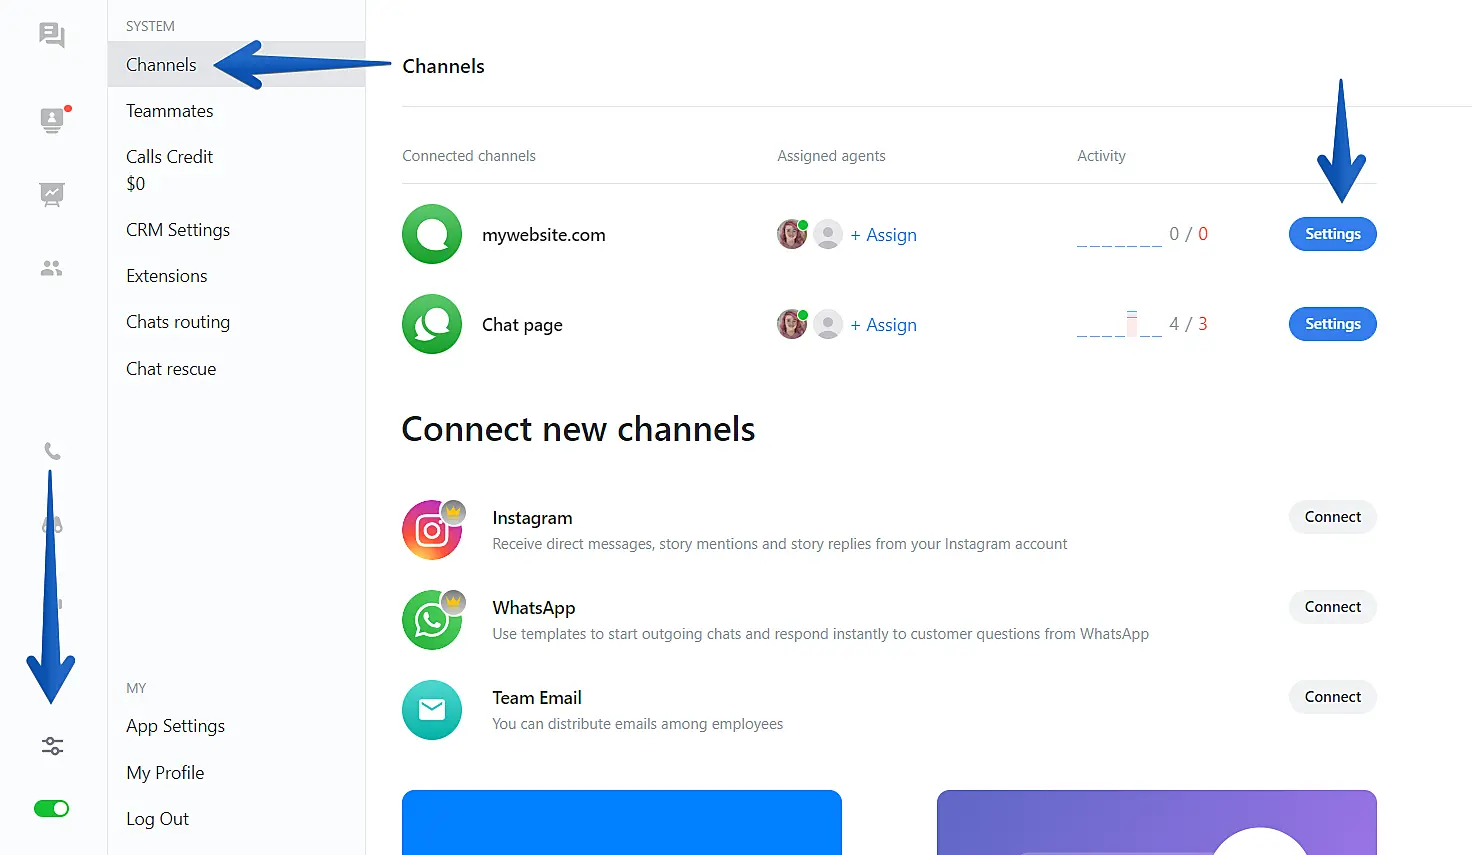Open Settings for mywebsite.com channel
This screenshot has height=855, width=1472.
[1332, 234]
